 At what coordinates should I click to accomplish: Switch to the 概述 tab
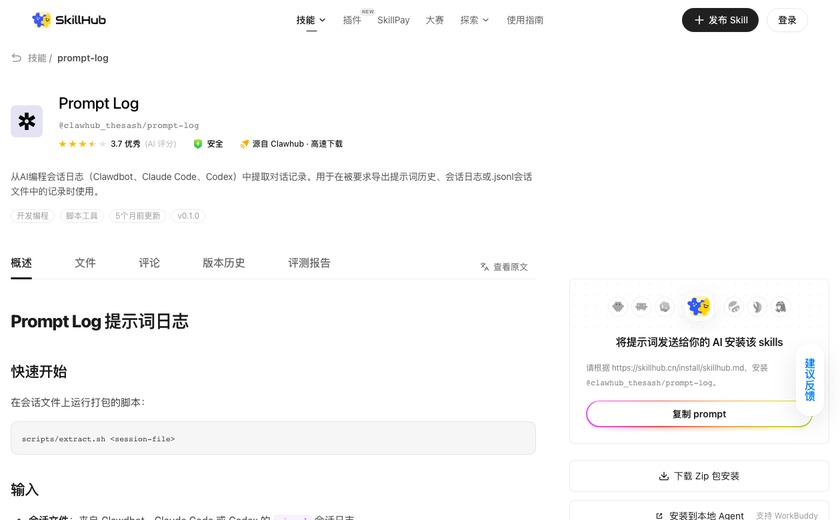(x=21, y=263)
